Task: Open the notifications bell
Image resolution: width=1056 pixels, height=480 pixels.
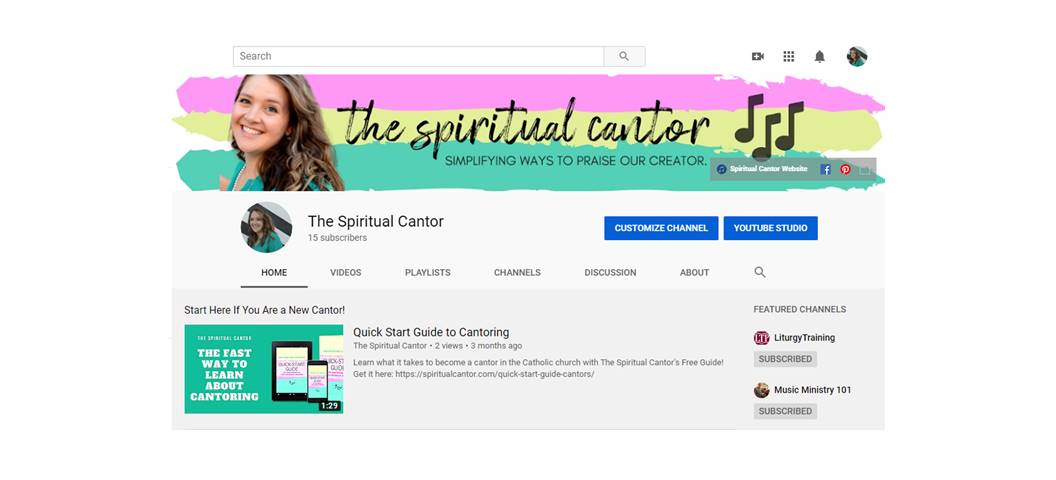Action: (x=820, y=57)
